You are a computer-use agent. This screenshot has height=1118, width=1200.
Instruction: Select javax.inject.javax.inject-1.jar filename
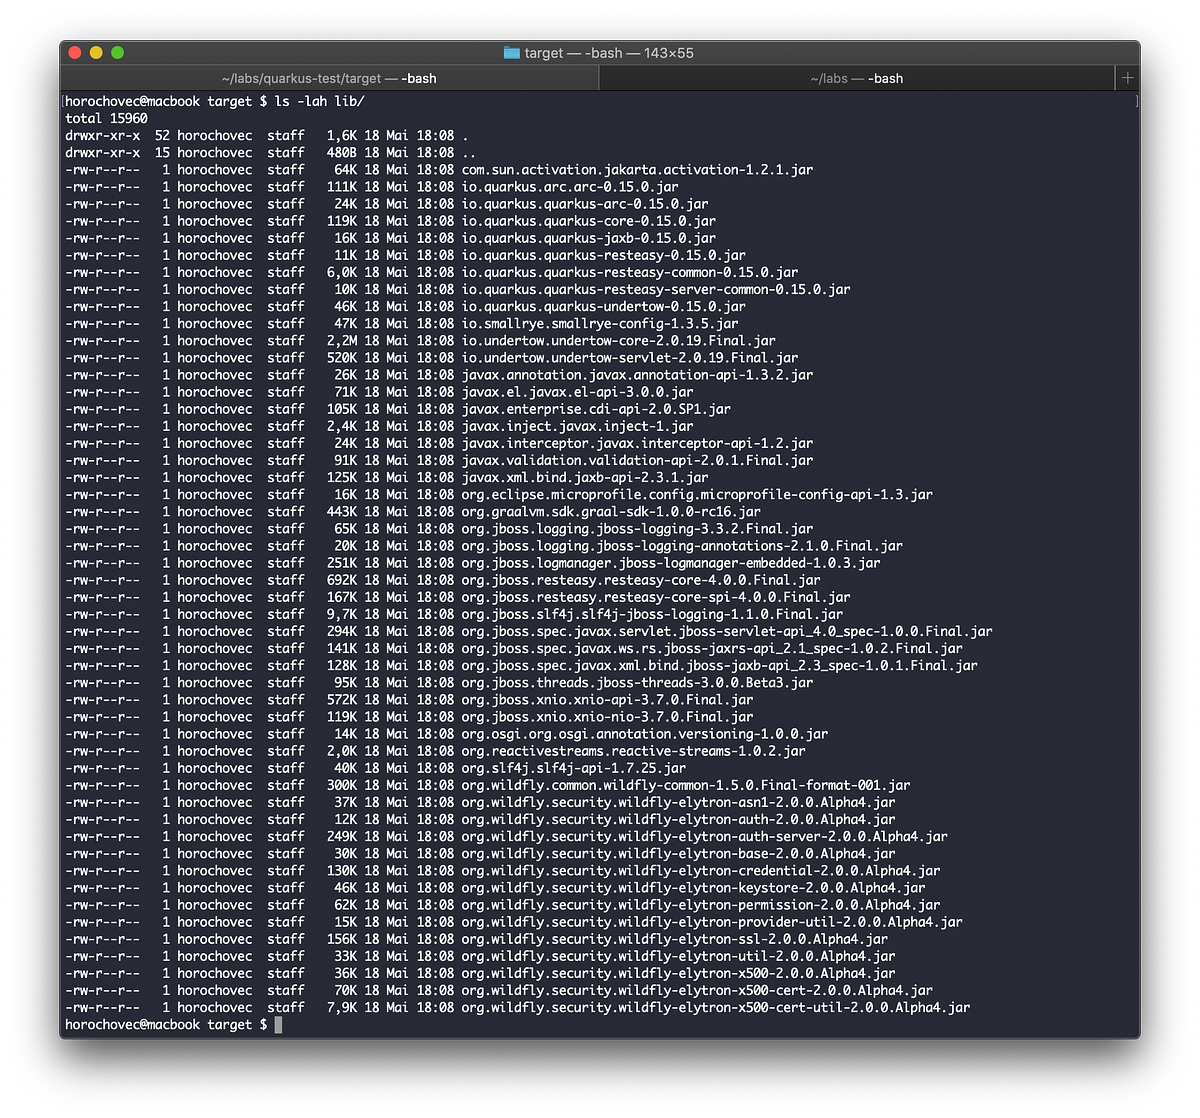tap(578, 426)
